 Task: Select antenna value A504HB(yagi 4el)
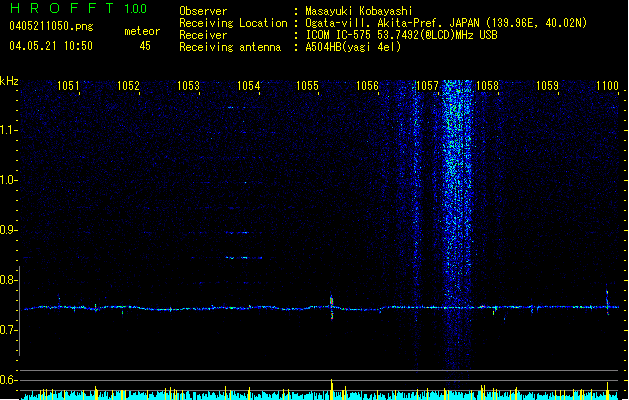(353, 47)
